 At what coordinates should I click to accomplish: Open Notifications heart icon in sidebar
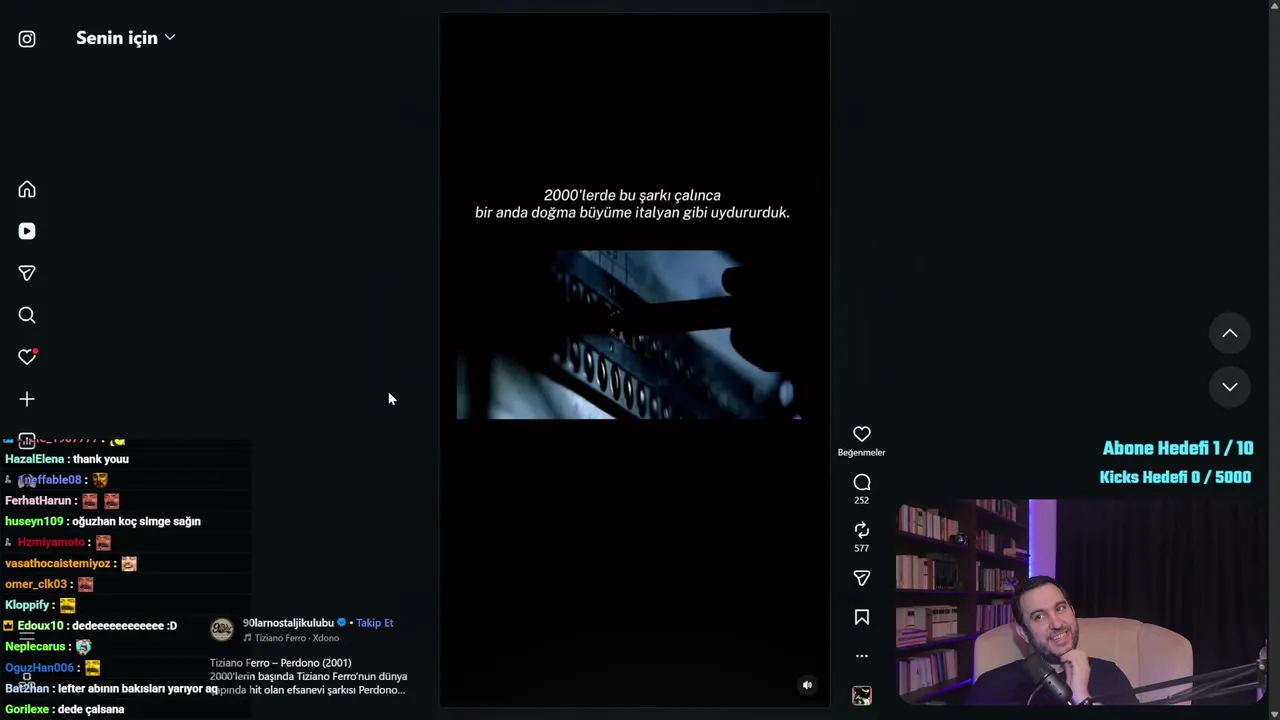coord(27,357)
